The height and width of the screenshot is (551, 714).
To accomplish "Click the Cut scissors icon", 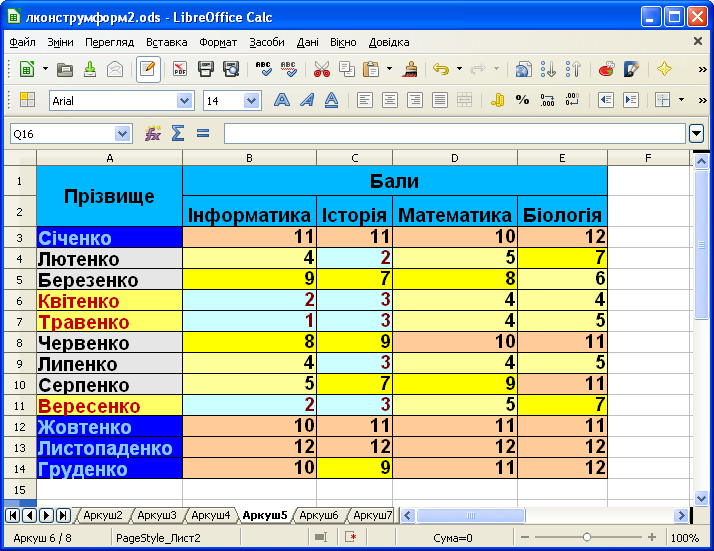I will coord(321,69).
